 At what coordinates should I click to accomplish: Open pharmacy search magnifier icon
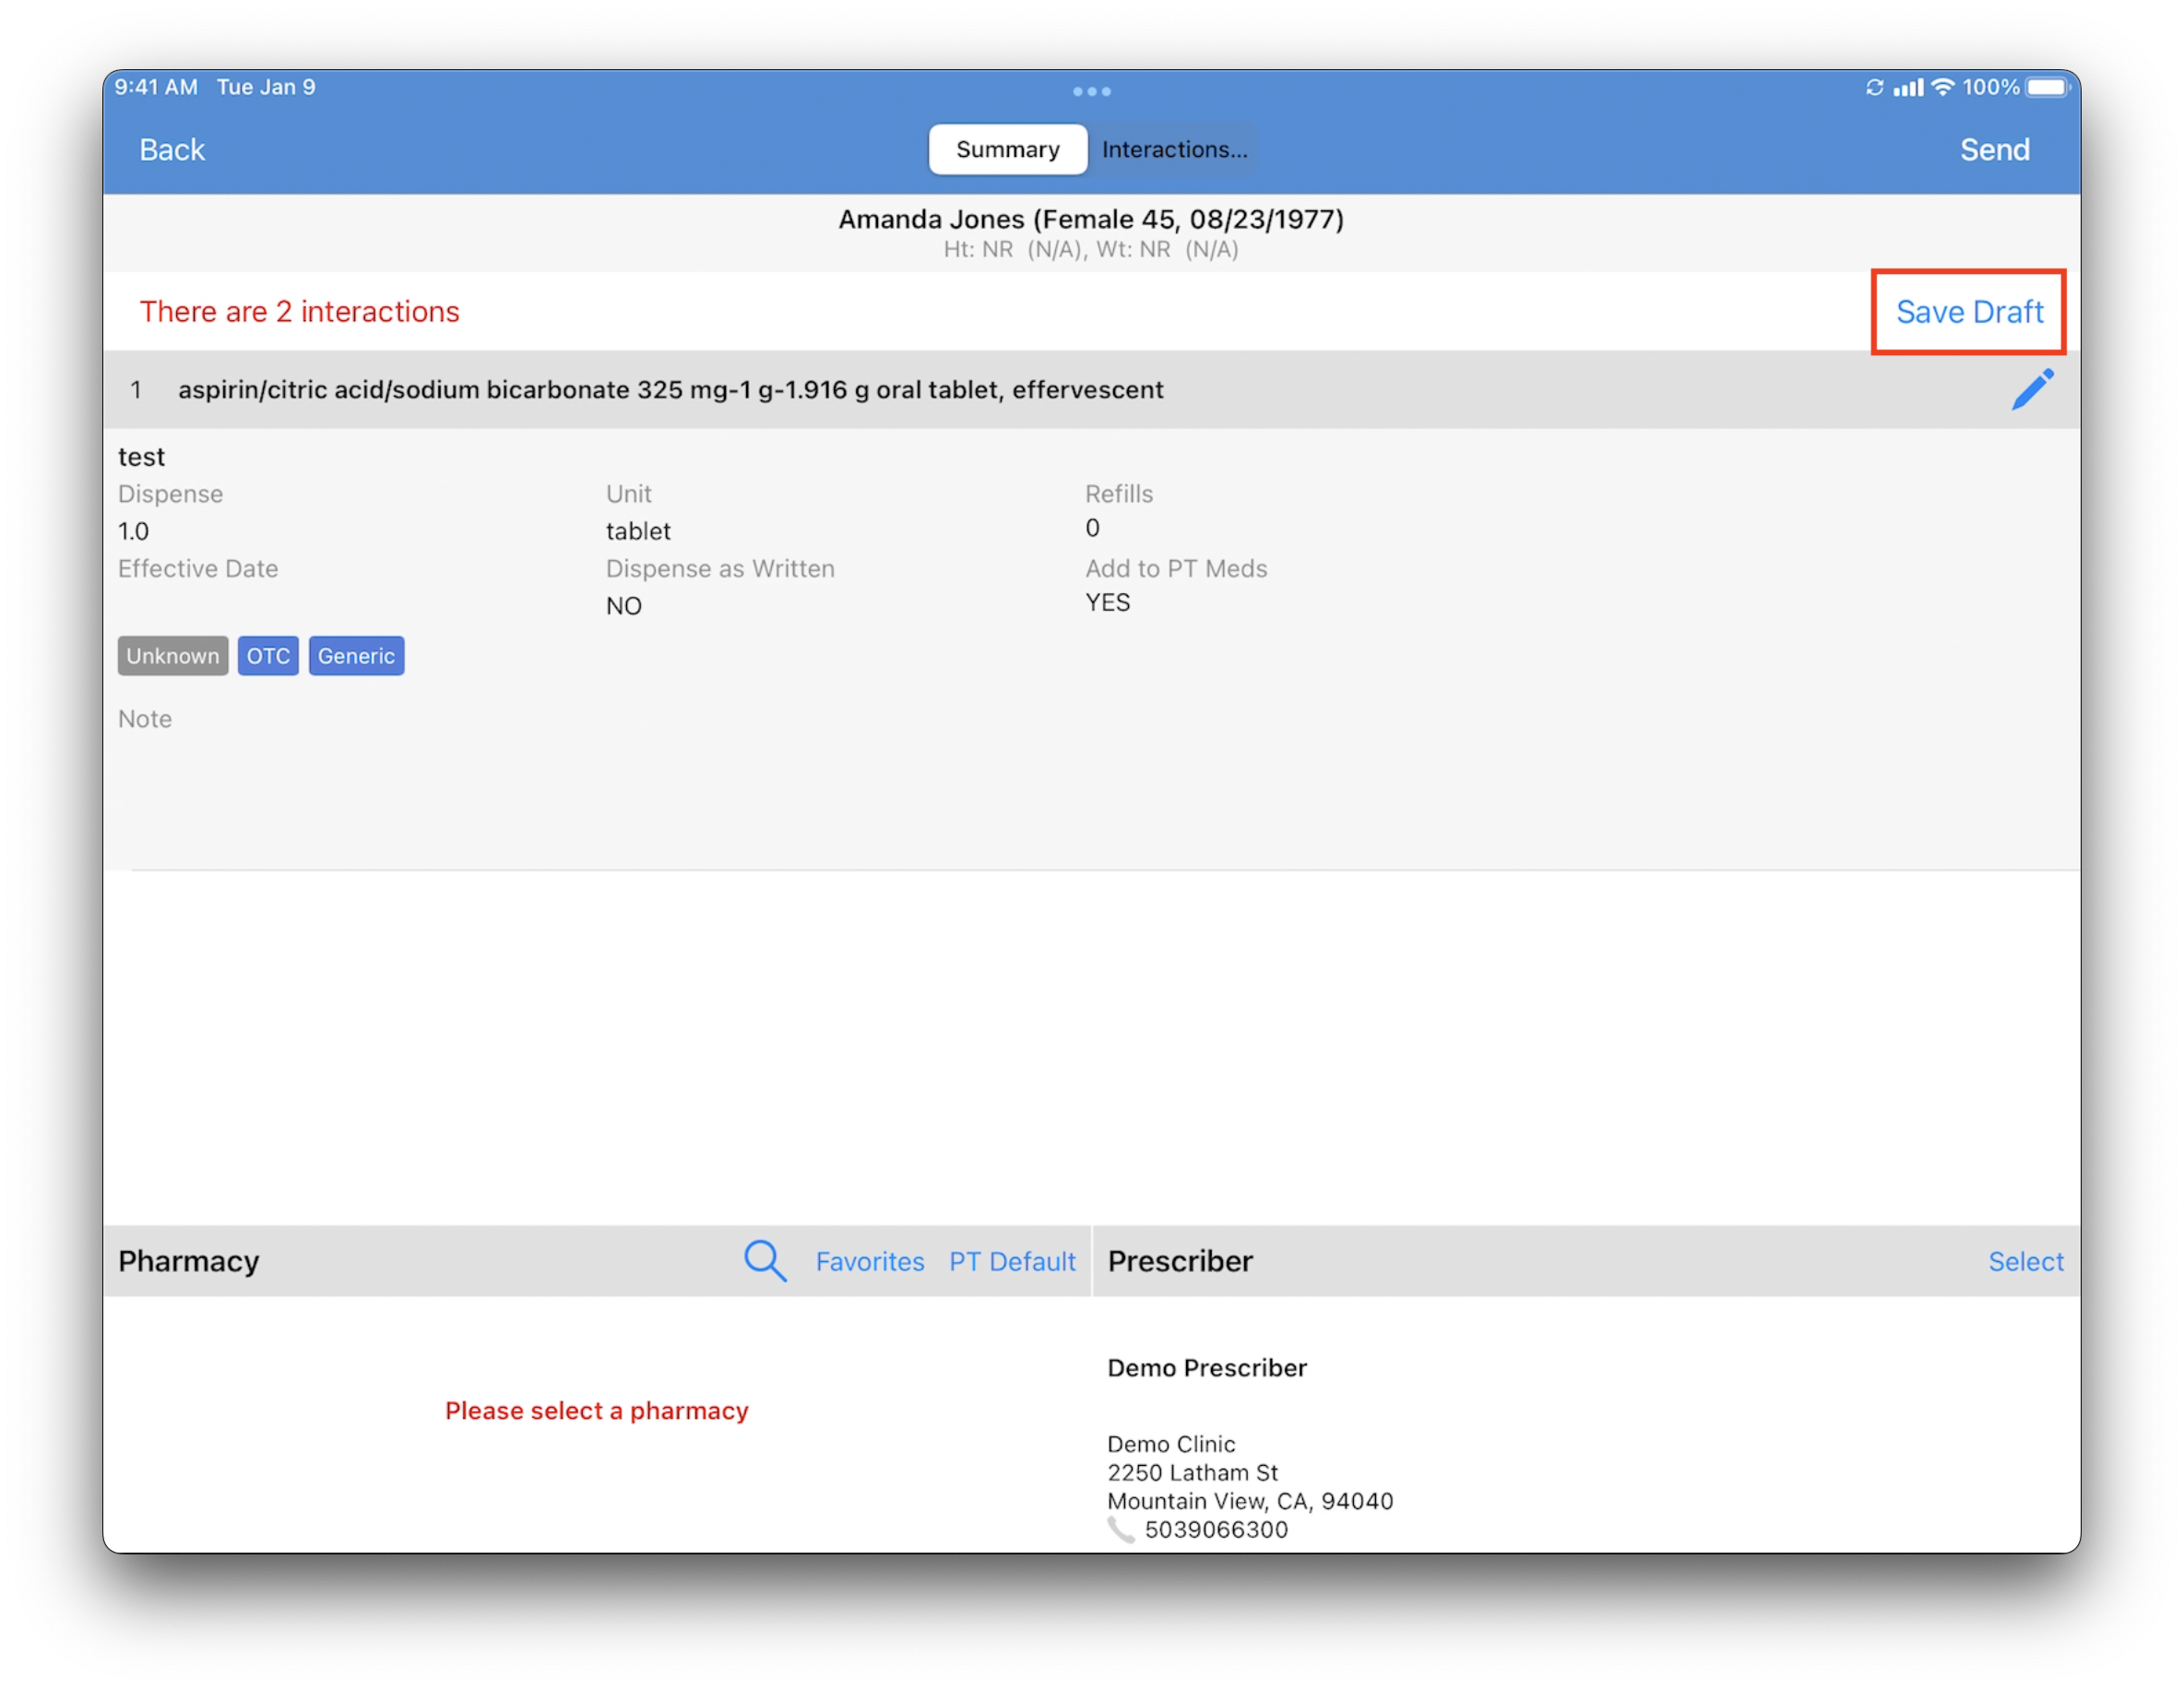765,1261
